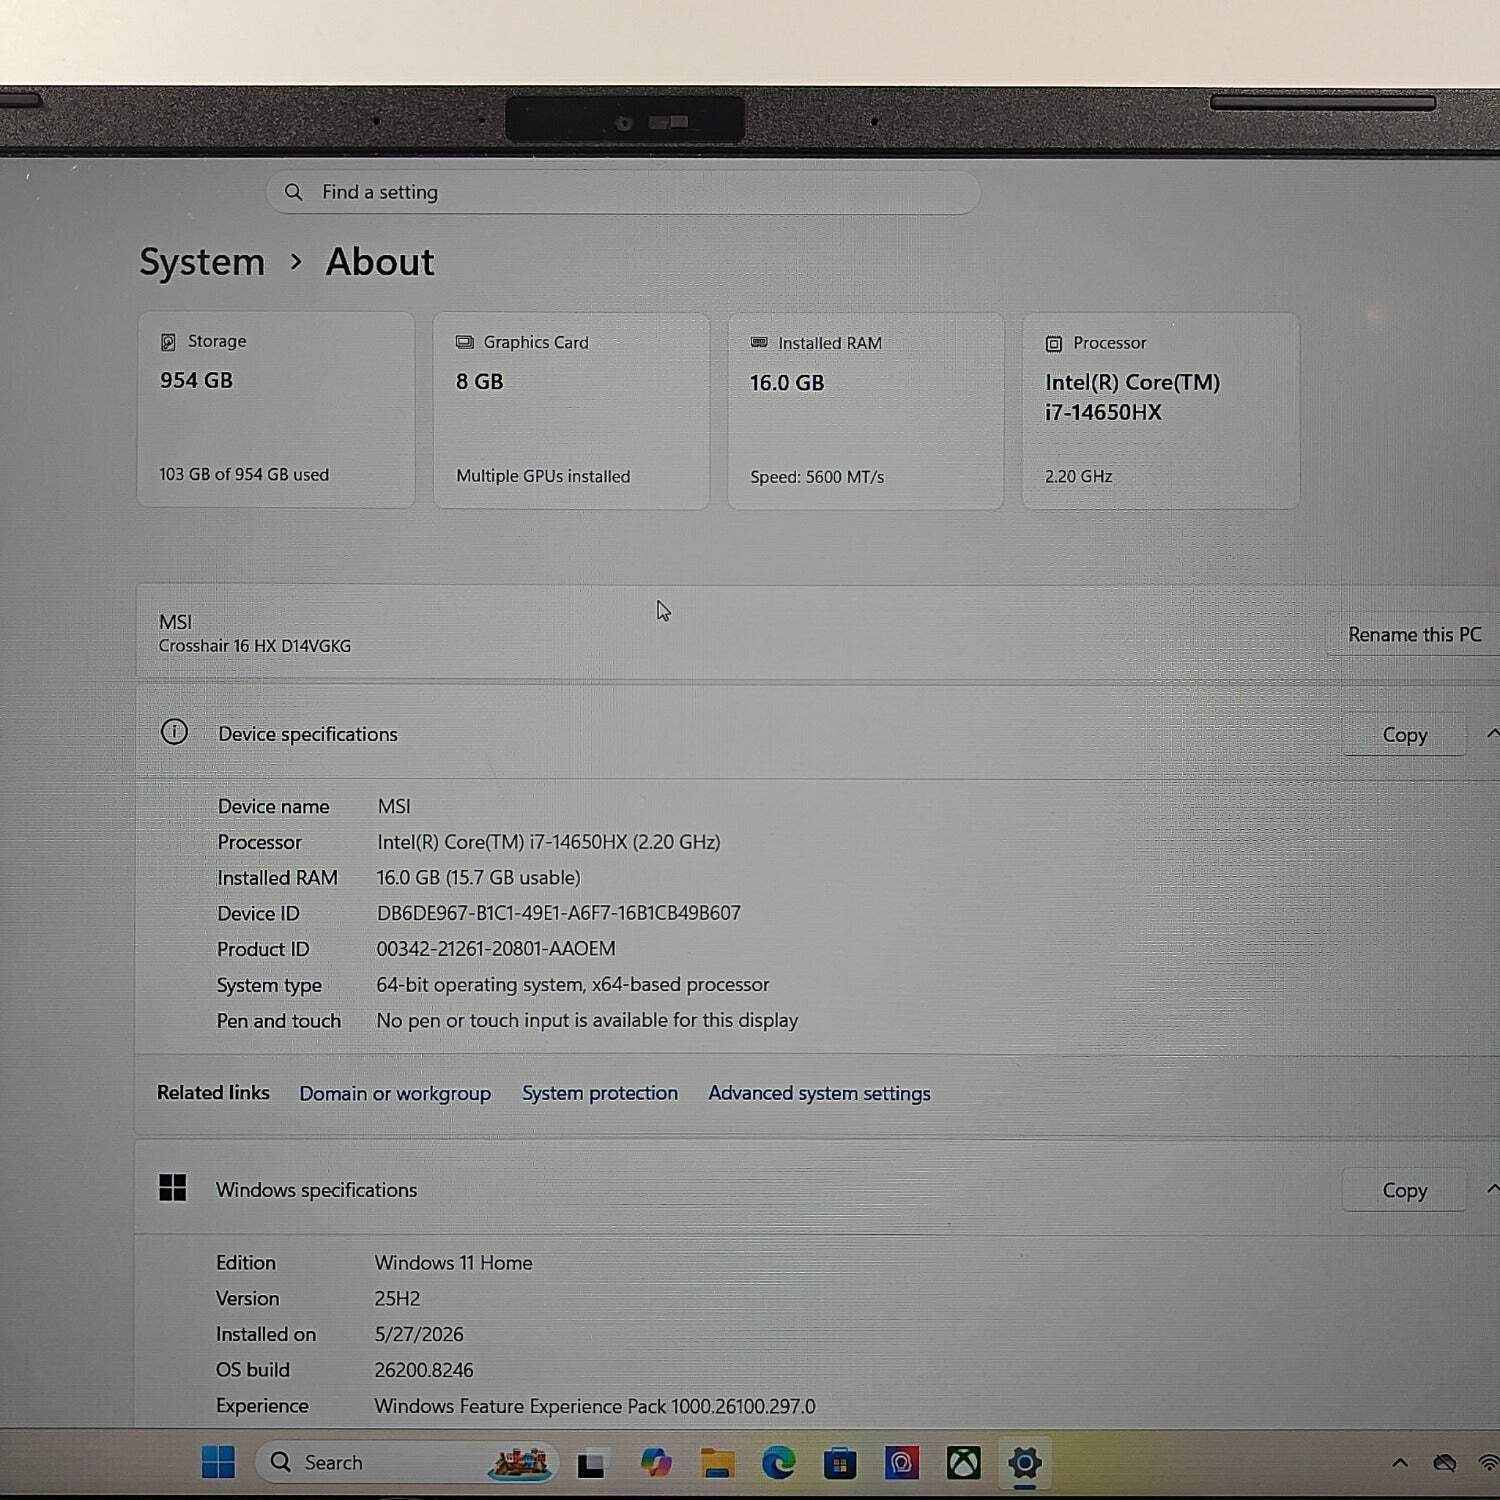The height and width of the screenshot is (1500, 1500).
Task: Open the Storage card
Action: coord(276,410)
